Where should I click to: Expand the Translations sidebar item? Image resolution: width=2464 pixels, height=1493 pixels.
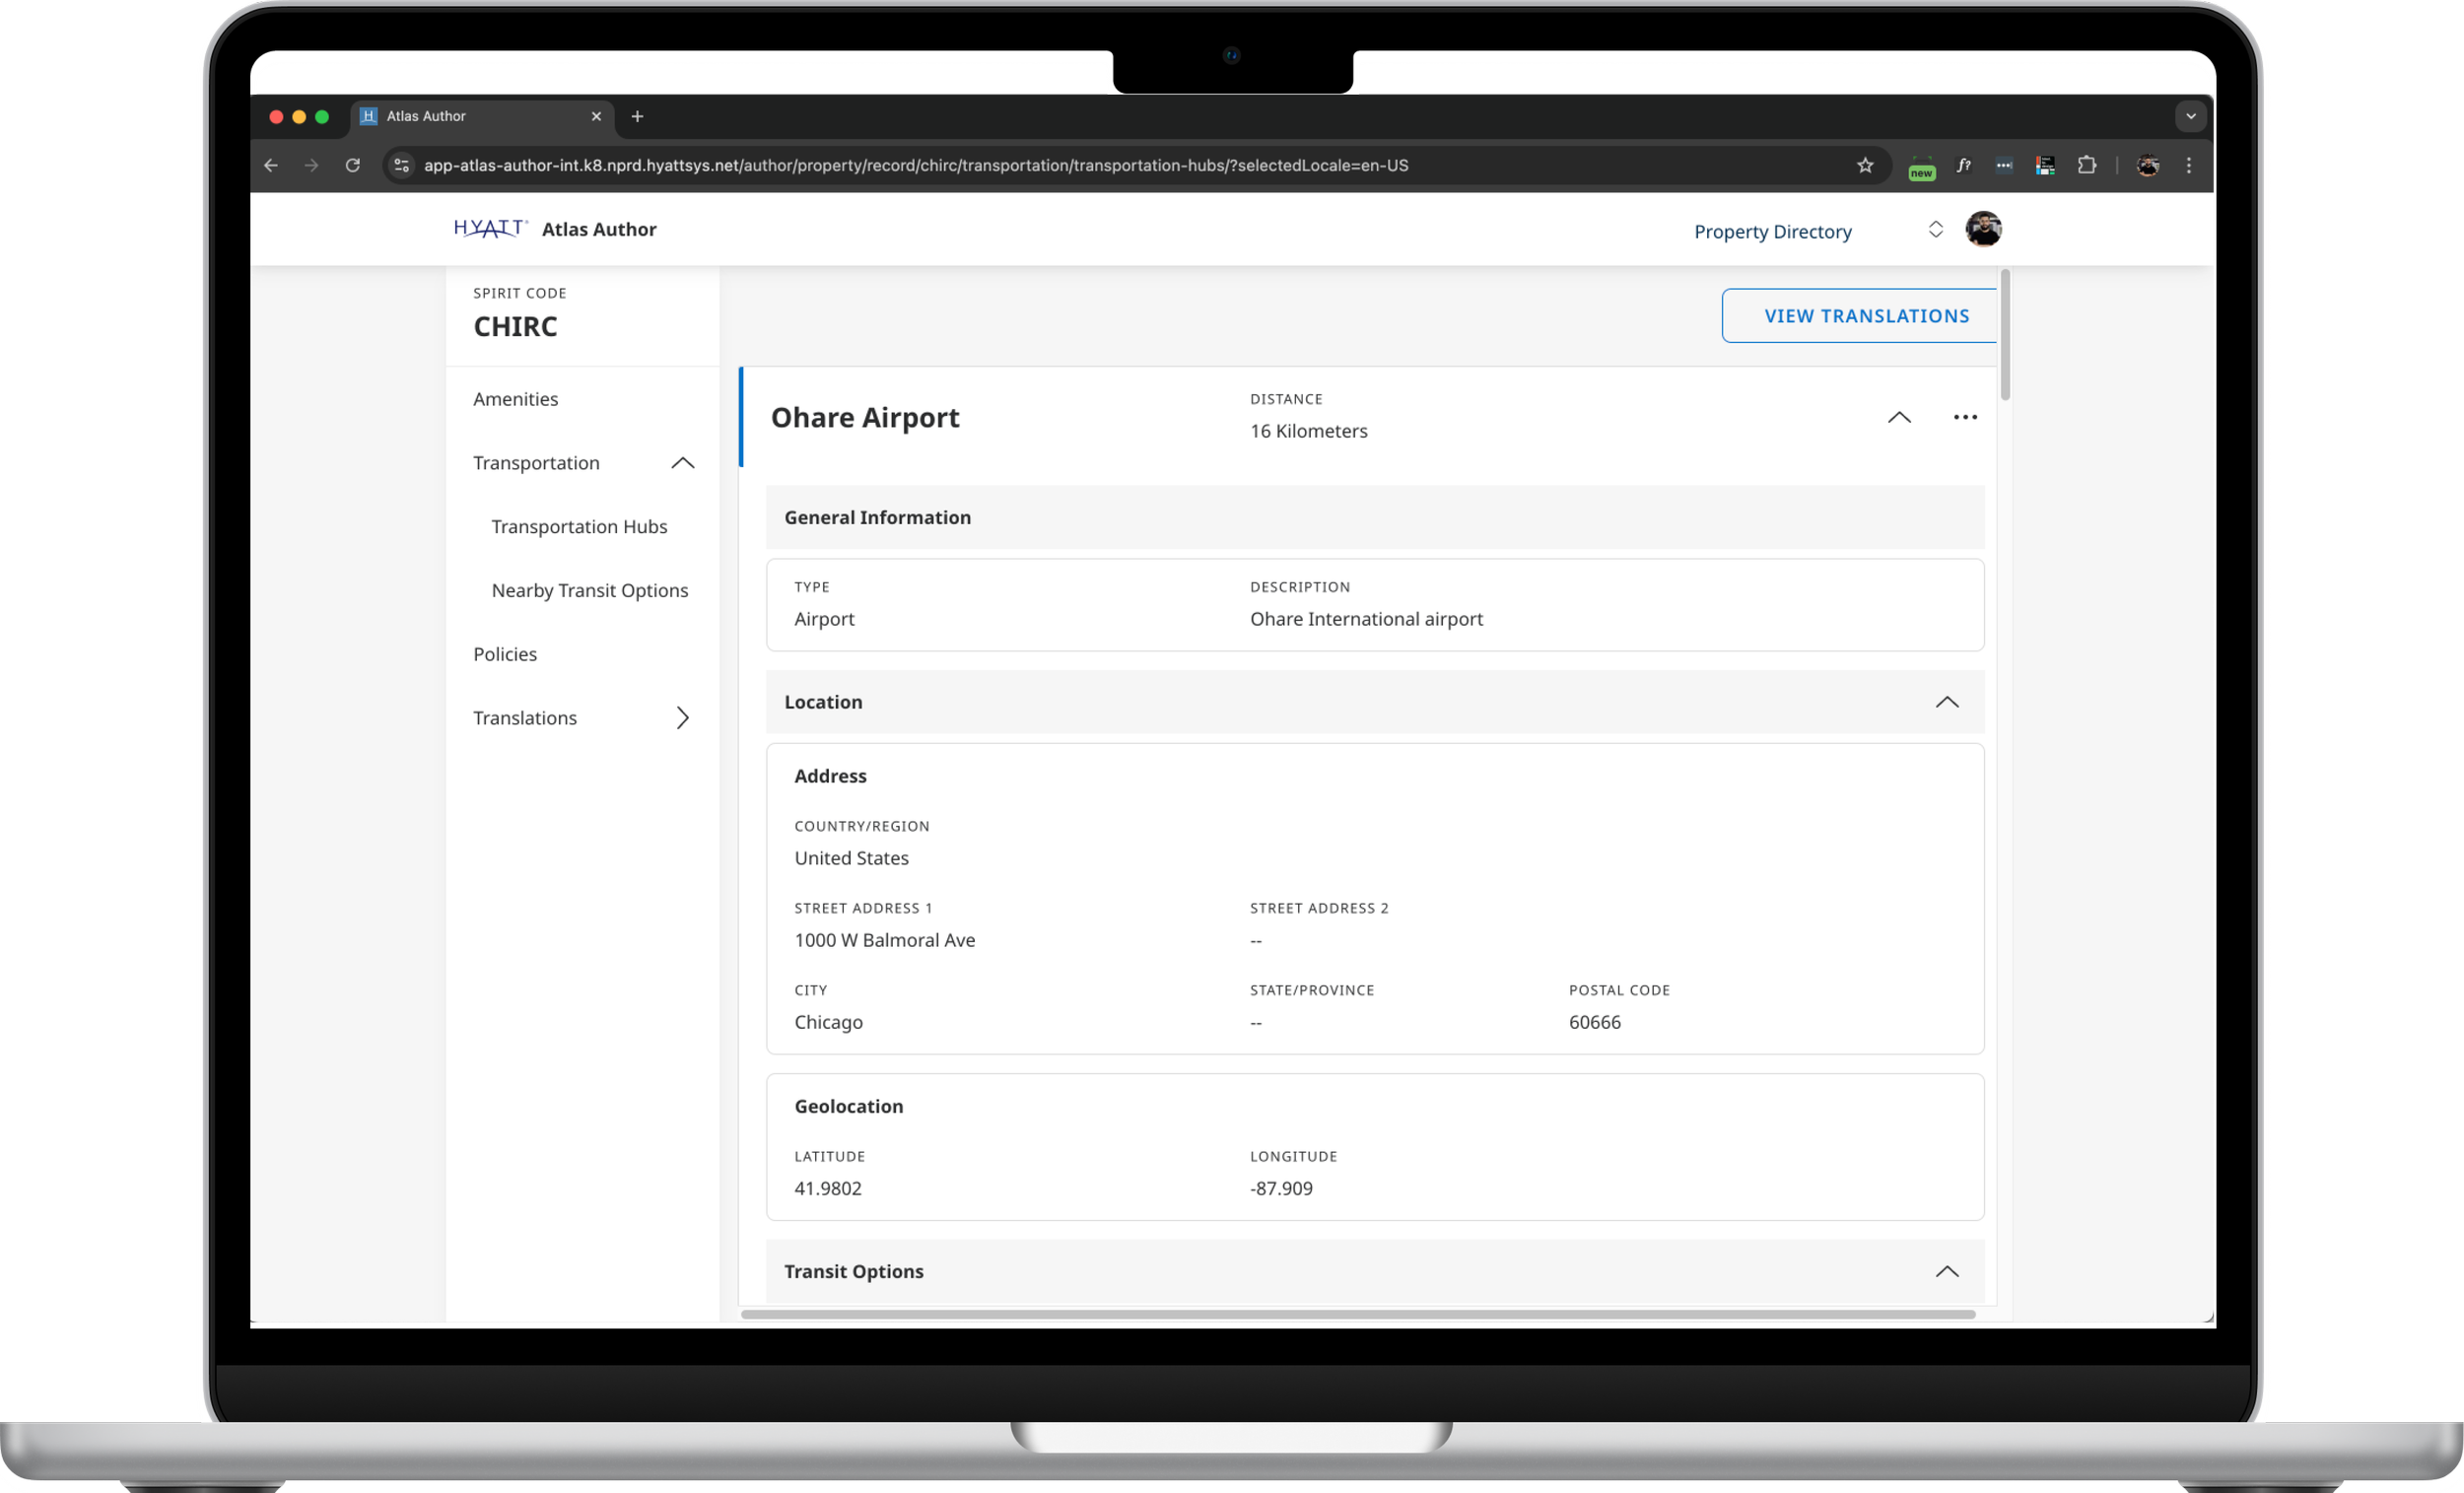[x=682, y=718]
